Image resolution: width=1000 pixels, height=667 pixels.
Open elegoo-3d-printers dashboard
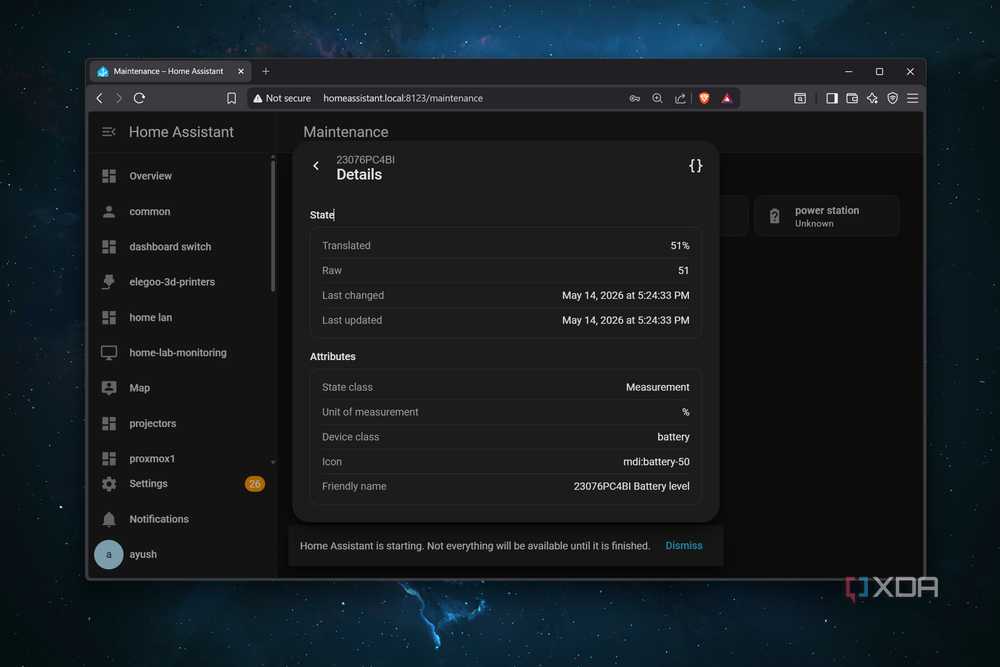click(x=172, y=282)
